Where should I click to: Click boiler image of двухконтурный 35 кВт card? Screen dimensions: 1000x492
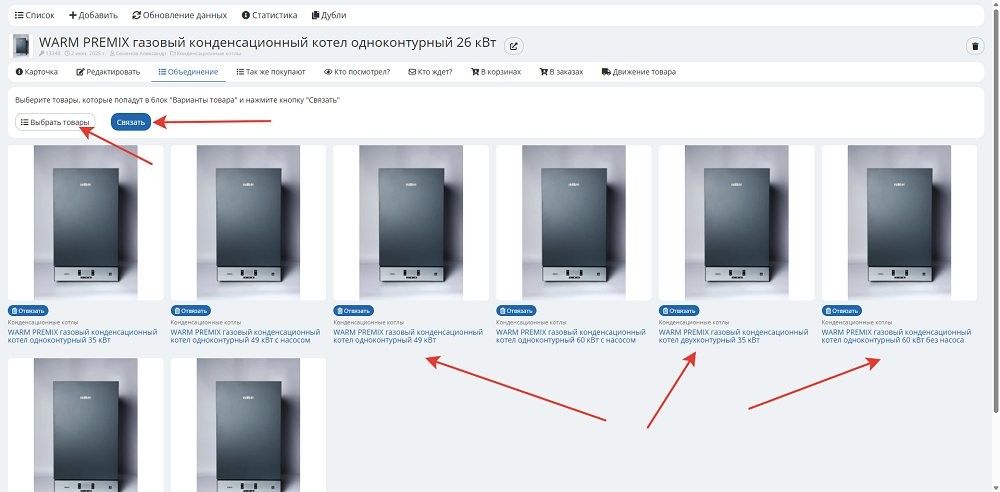pyautogui.click(x=737, y=223)
